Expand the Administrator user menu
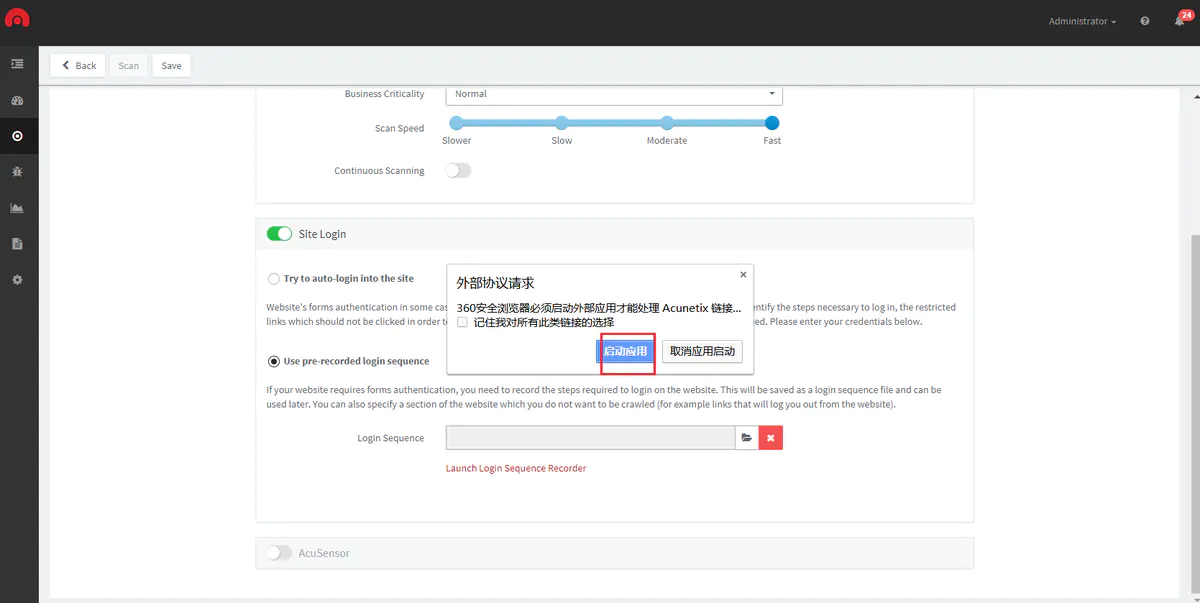Screen dimensions: 1200x603 (1082, 21)
